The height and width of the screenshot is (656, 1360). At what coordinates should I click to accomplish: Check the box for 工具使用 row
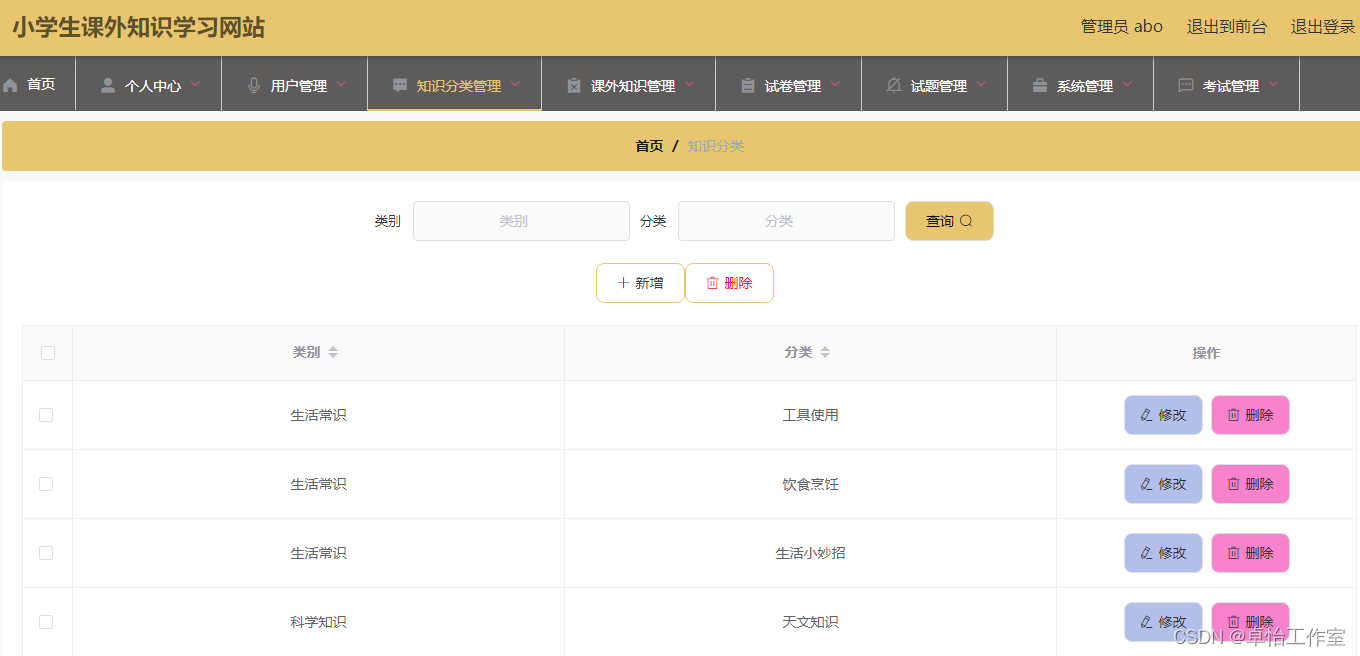(46, 415)
